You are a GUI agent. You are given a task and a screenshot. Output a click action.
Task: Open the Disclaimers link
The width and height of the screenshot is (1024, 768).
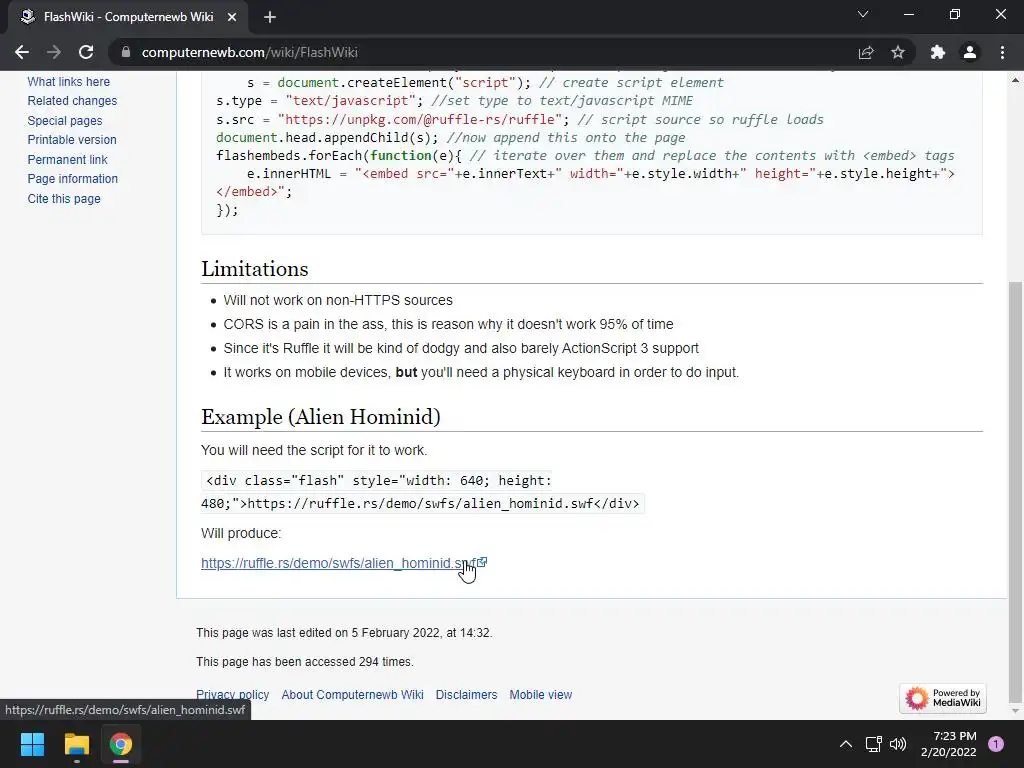[x=466, y=695]
